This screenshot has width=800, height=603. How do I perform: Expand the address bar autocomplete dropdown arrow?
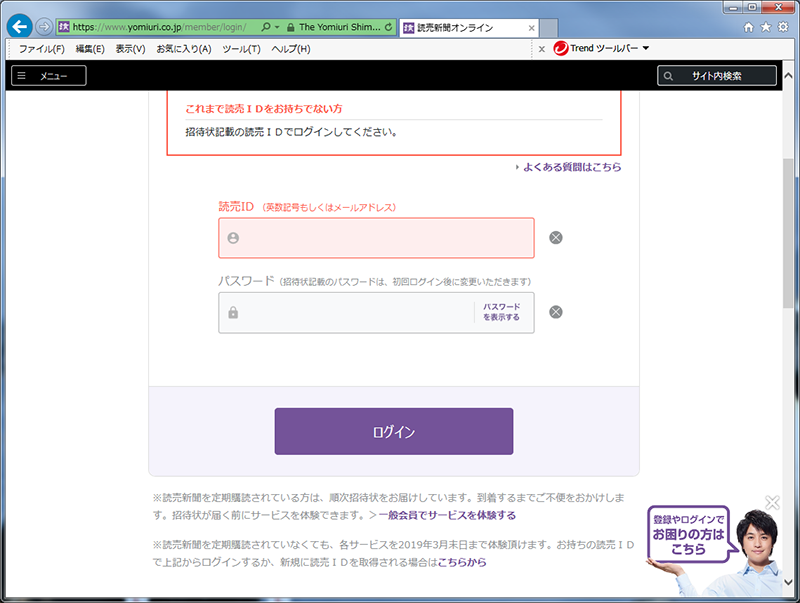[277, 27]
